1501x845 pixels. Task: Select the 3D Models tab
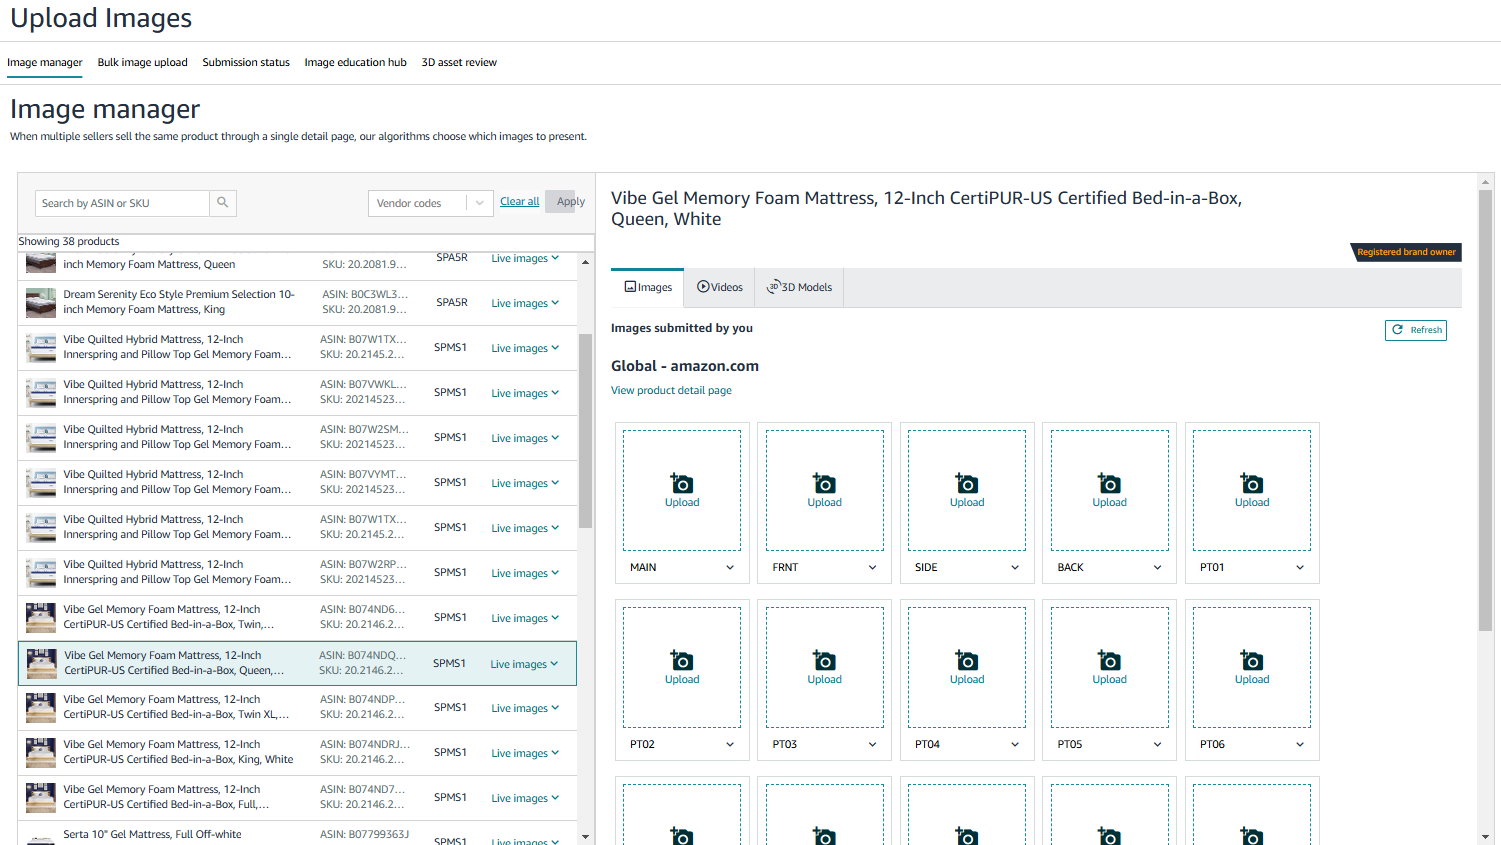tap(799, 287)
